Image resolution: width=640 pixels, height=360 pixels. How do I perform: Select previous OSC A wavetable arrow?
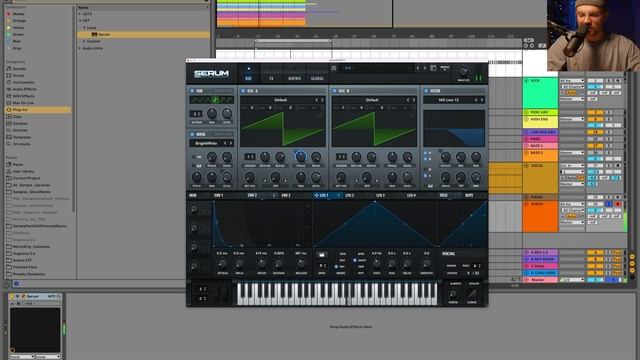(316, 100)
